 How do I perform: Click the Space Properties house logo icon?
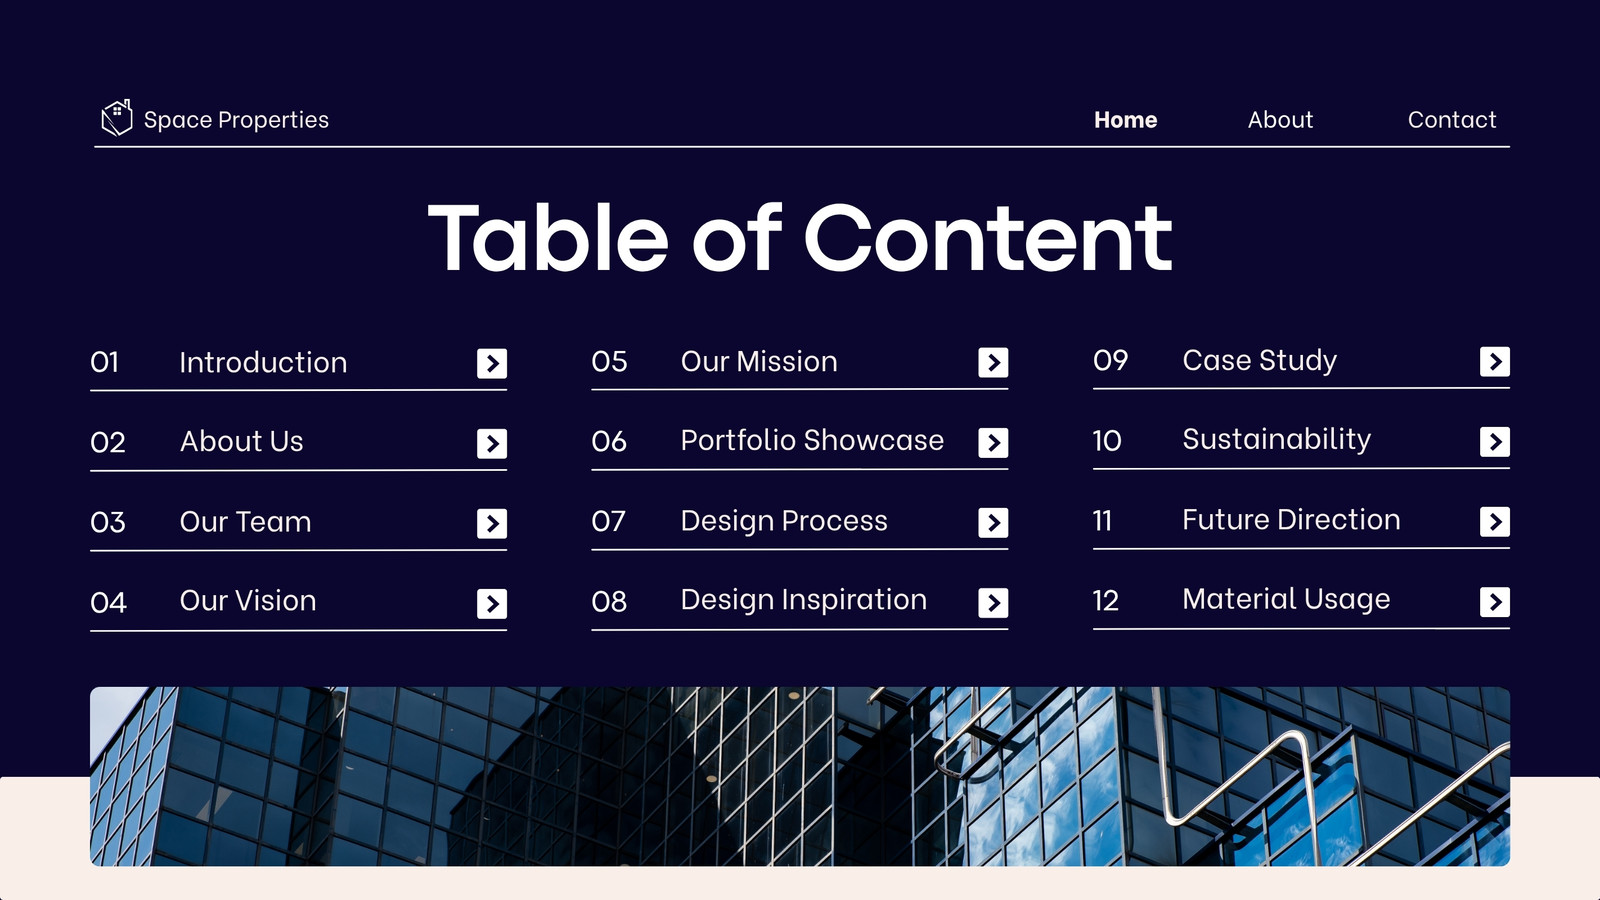click(x=117, y=118)
